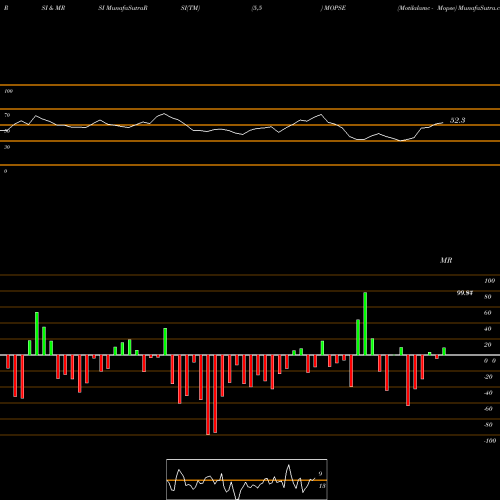Click the MR axis label 100 on right

490,281
